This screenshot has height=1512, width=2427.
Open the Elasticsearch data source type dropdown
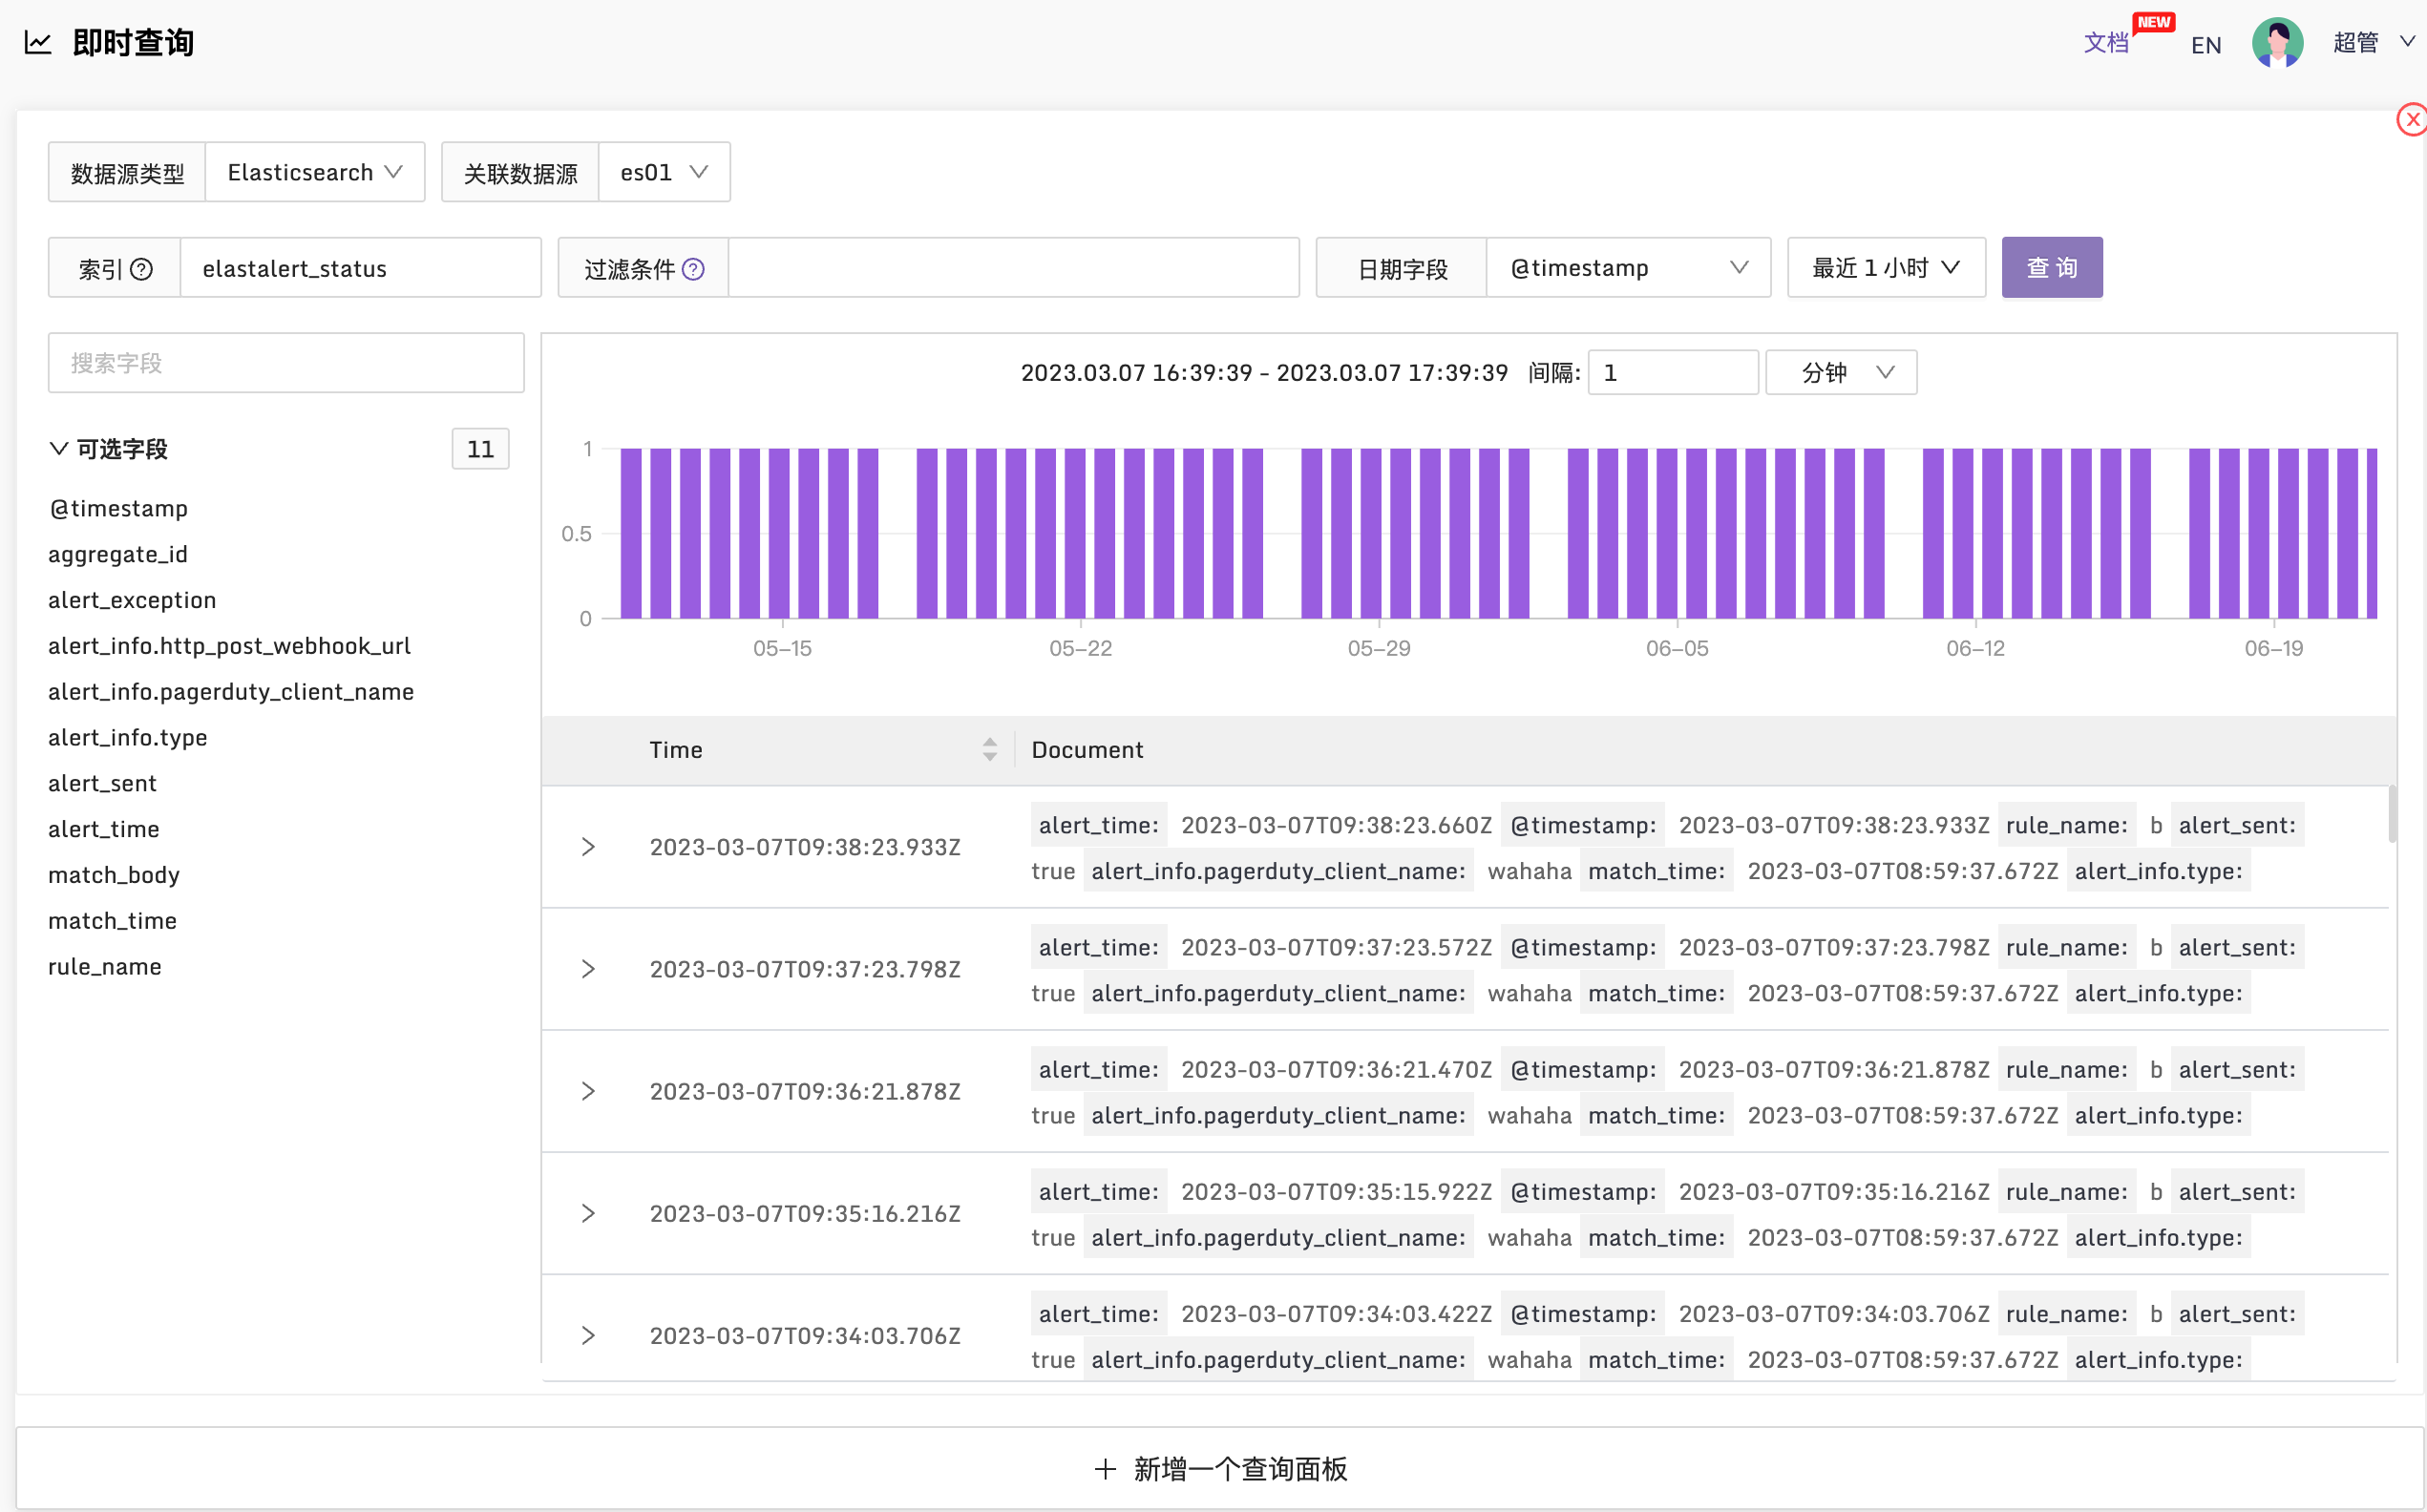point(315,172)
